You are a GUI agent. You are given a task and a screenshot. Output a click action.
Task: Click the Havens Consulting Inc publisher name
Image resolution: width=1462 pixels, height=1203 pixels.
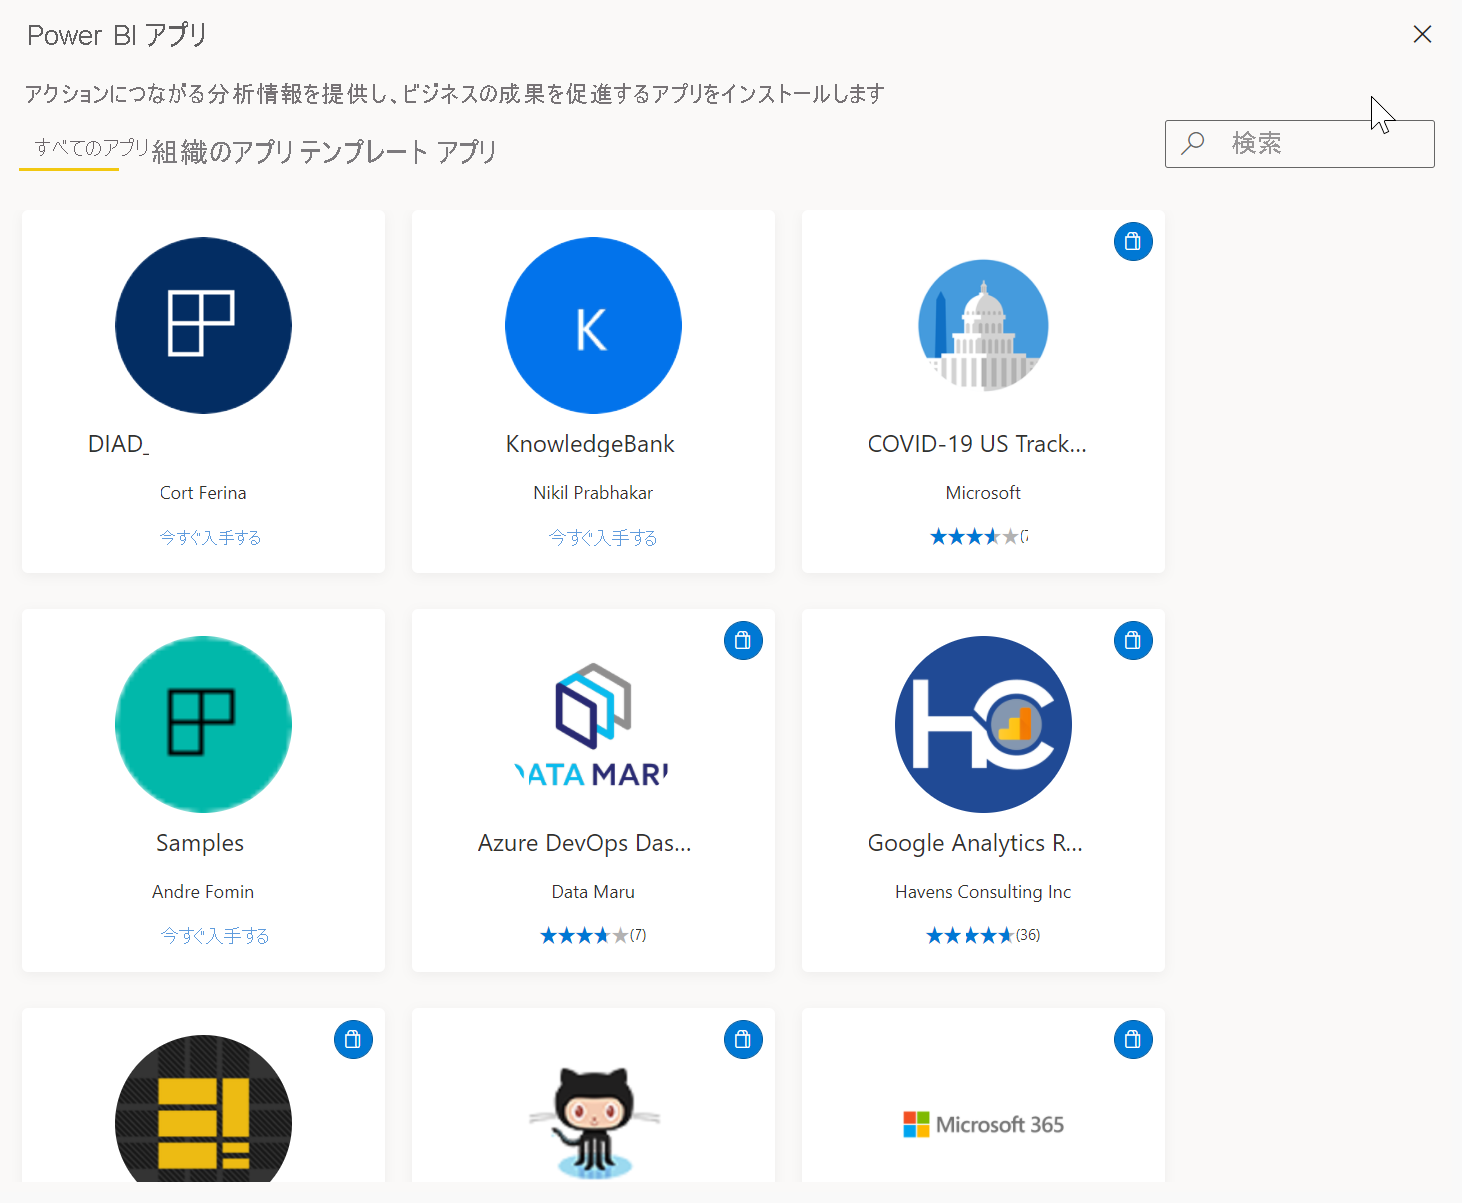point(983,892)
